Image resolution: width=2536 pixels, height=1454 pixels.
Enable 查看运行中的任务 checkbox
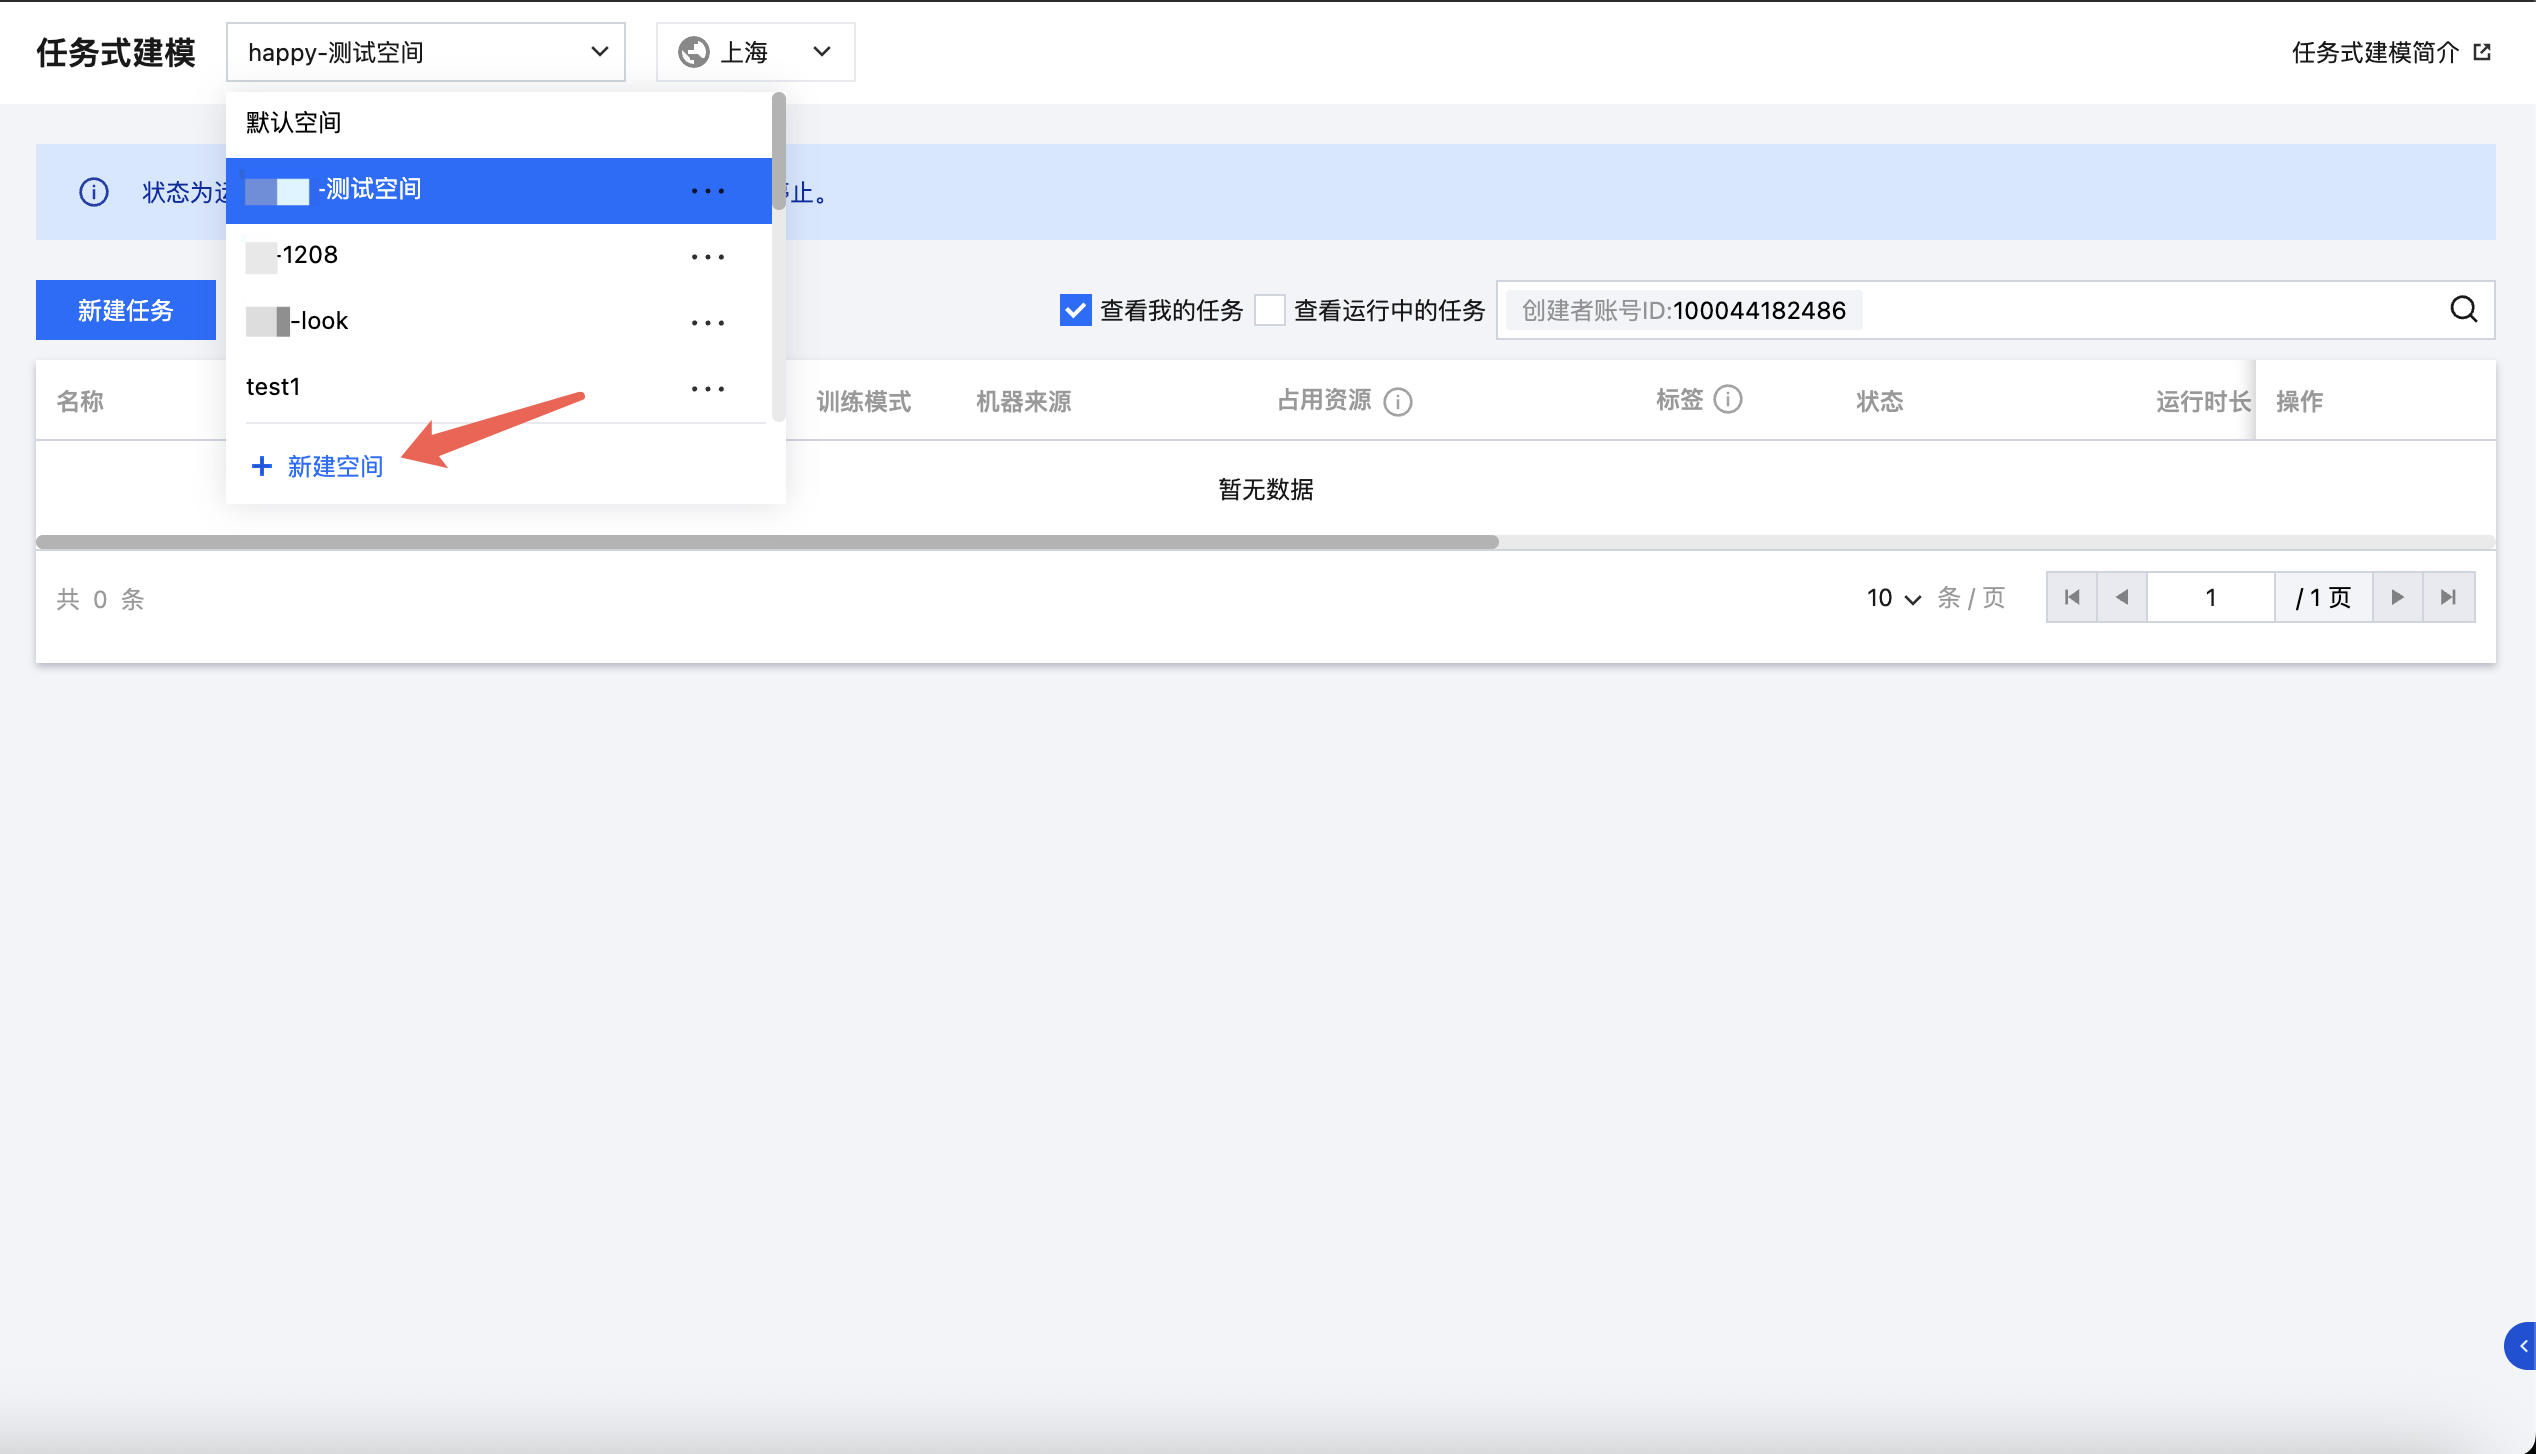point(1270,310)
